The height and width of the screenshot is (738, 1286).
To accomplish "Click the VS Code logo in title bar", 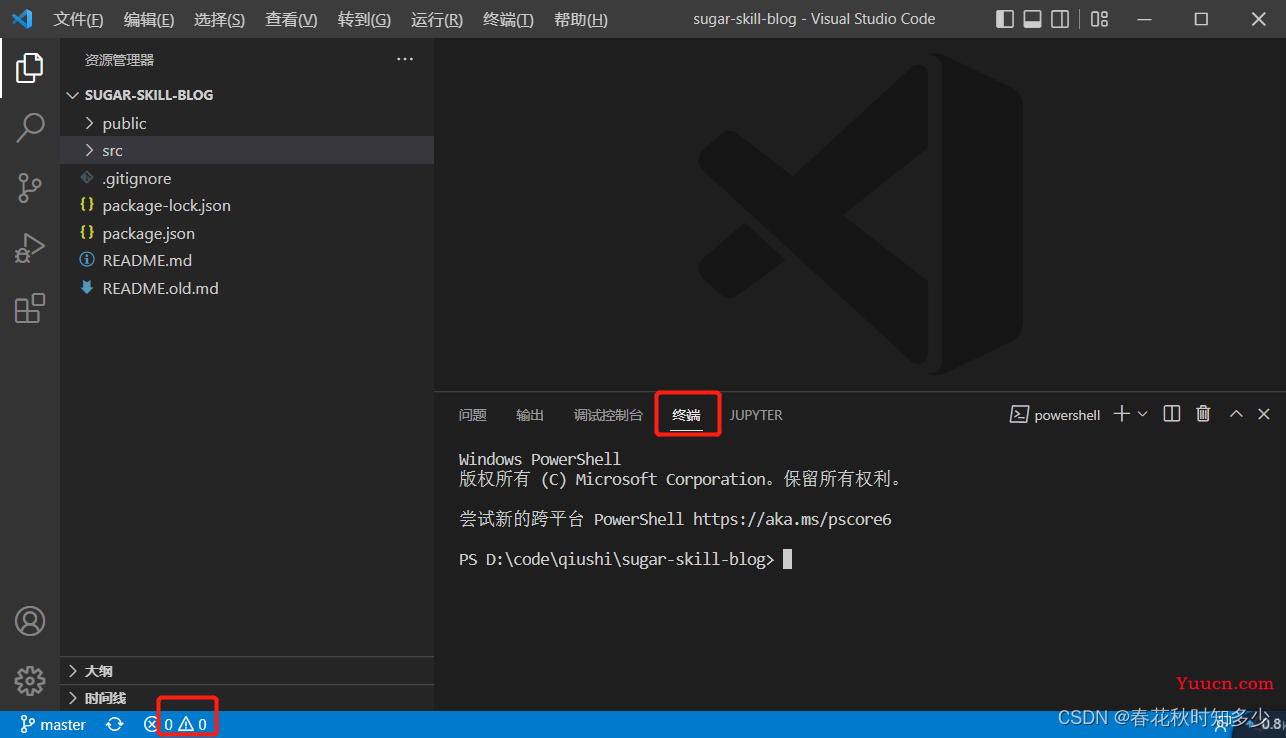I will point(22,19).
